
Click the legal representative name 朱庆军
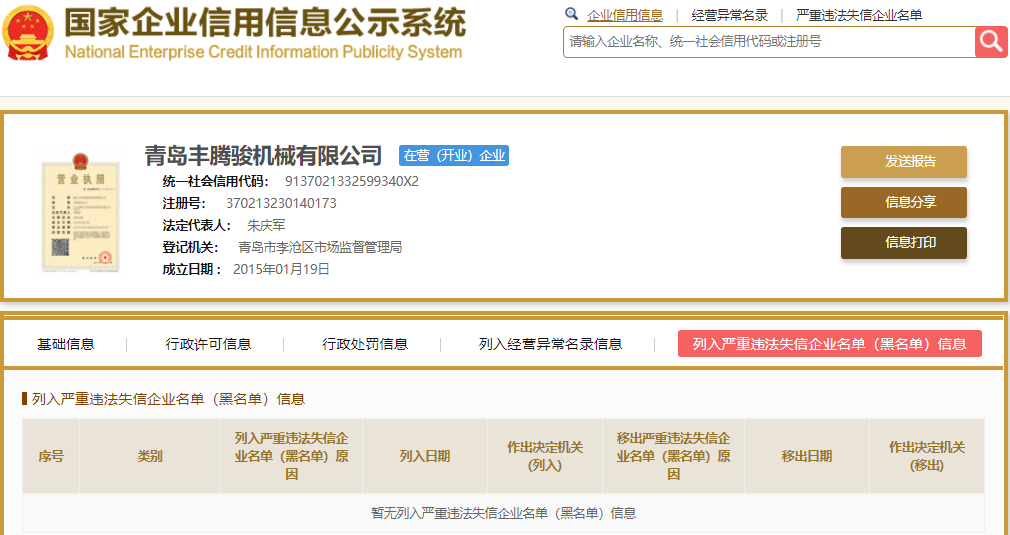point(266,225)
